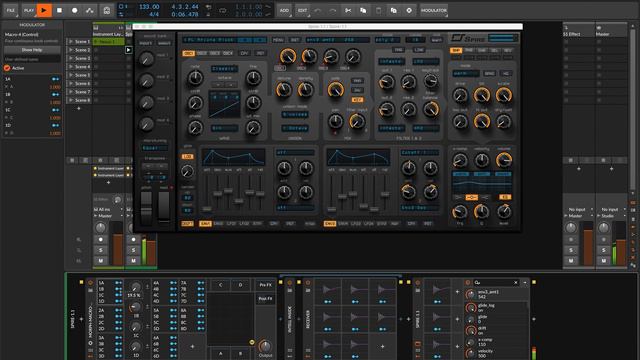Open Classic oscillator mode dropdown
The image size is (640, 360).
tap(224, 69)
